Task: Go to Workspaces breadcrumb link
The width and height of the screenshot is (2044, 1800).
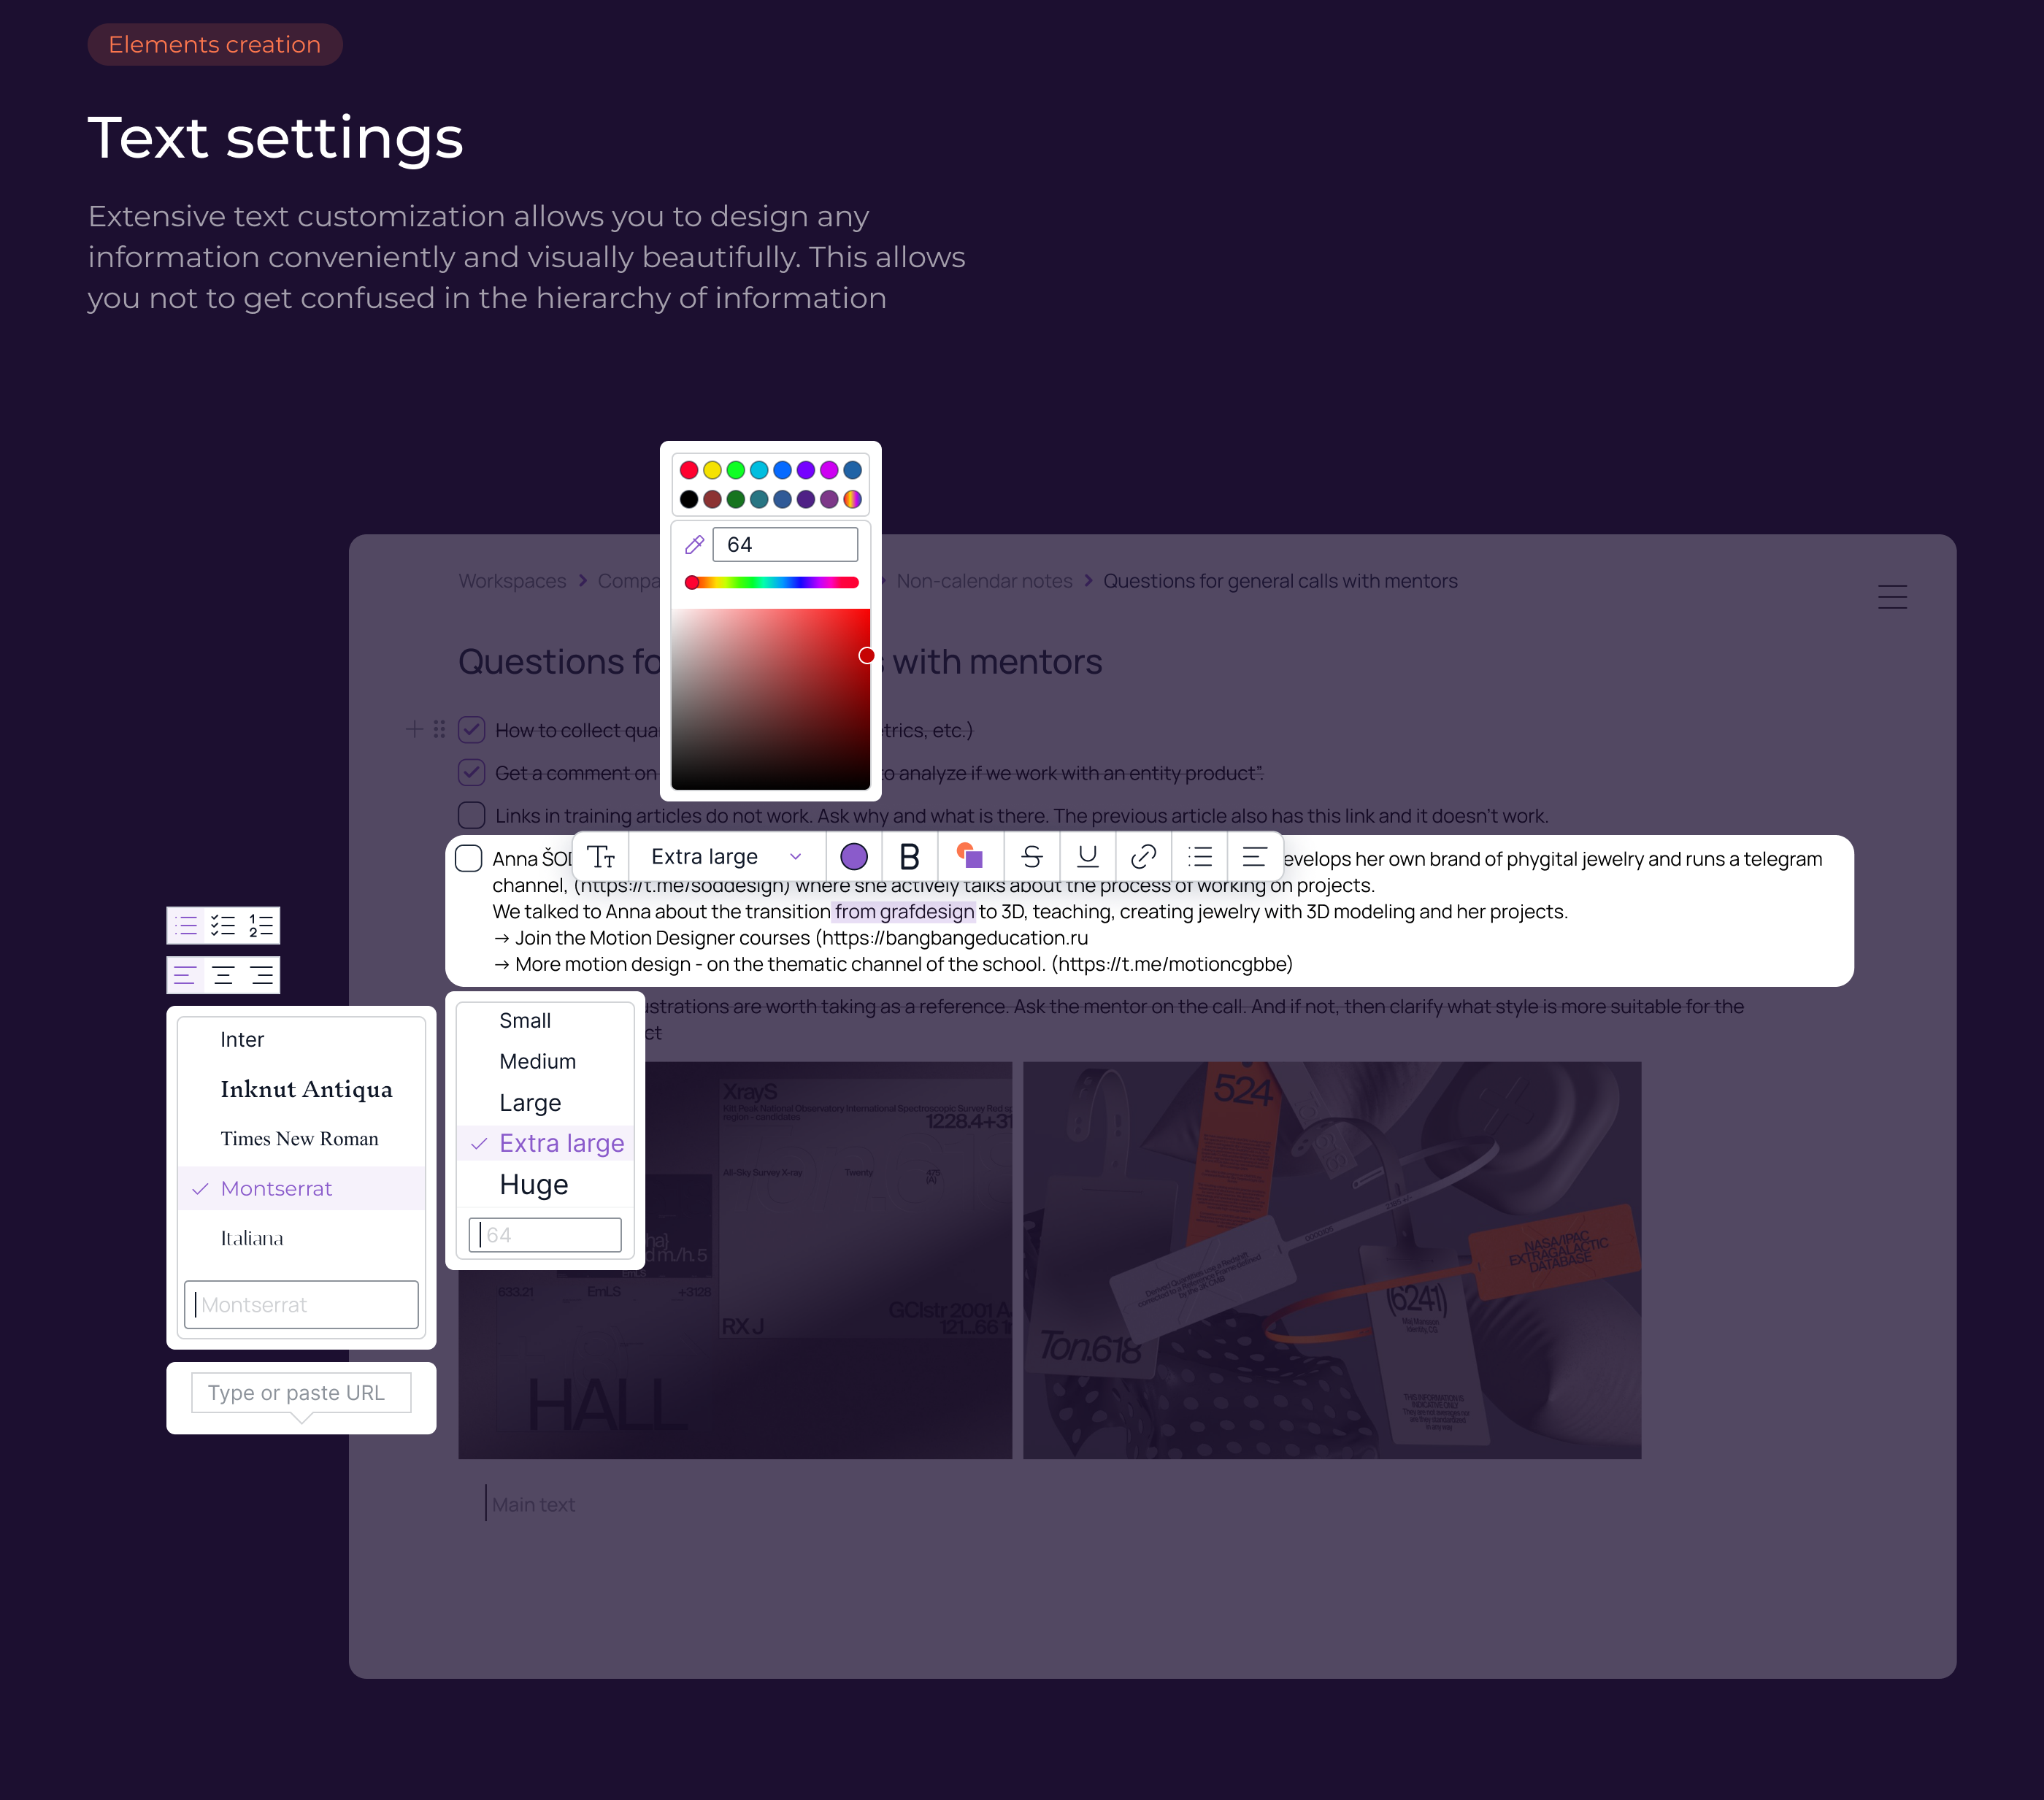Action: (512, 581)
